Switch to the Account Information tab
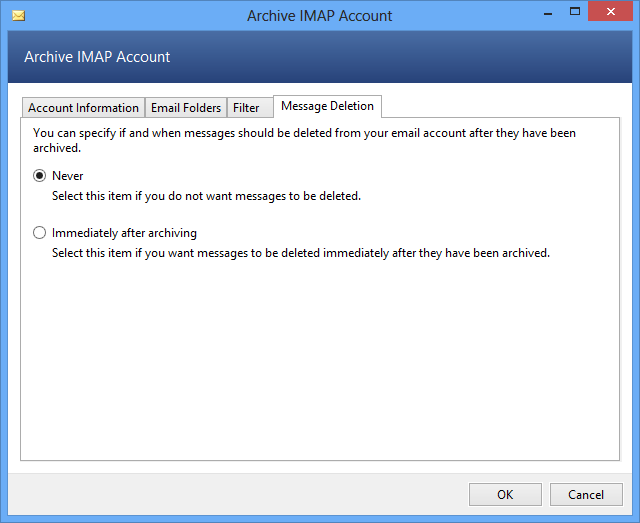 point(83,108)
